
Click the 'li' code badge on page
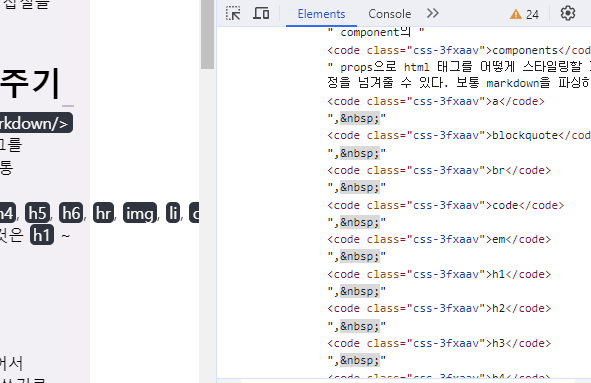[173, 213]
